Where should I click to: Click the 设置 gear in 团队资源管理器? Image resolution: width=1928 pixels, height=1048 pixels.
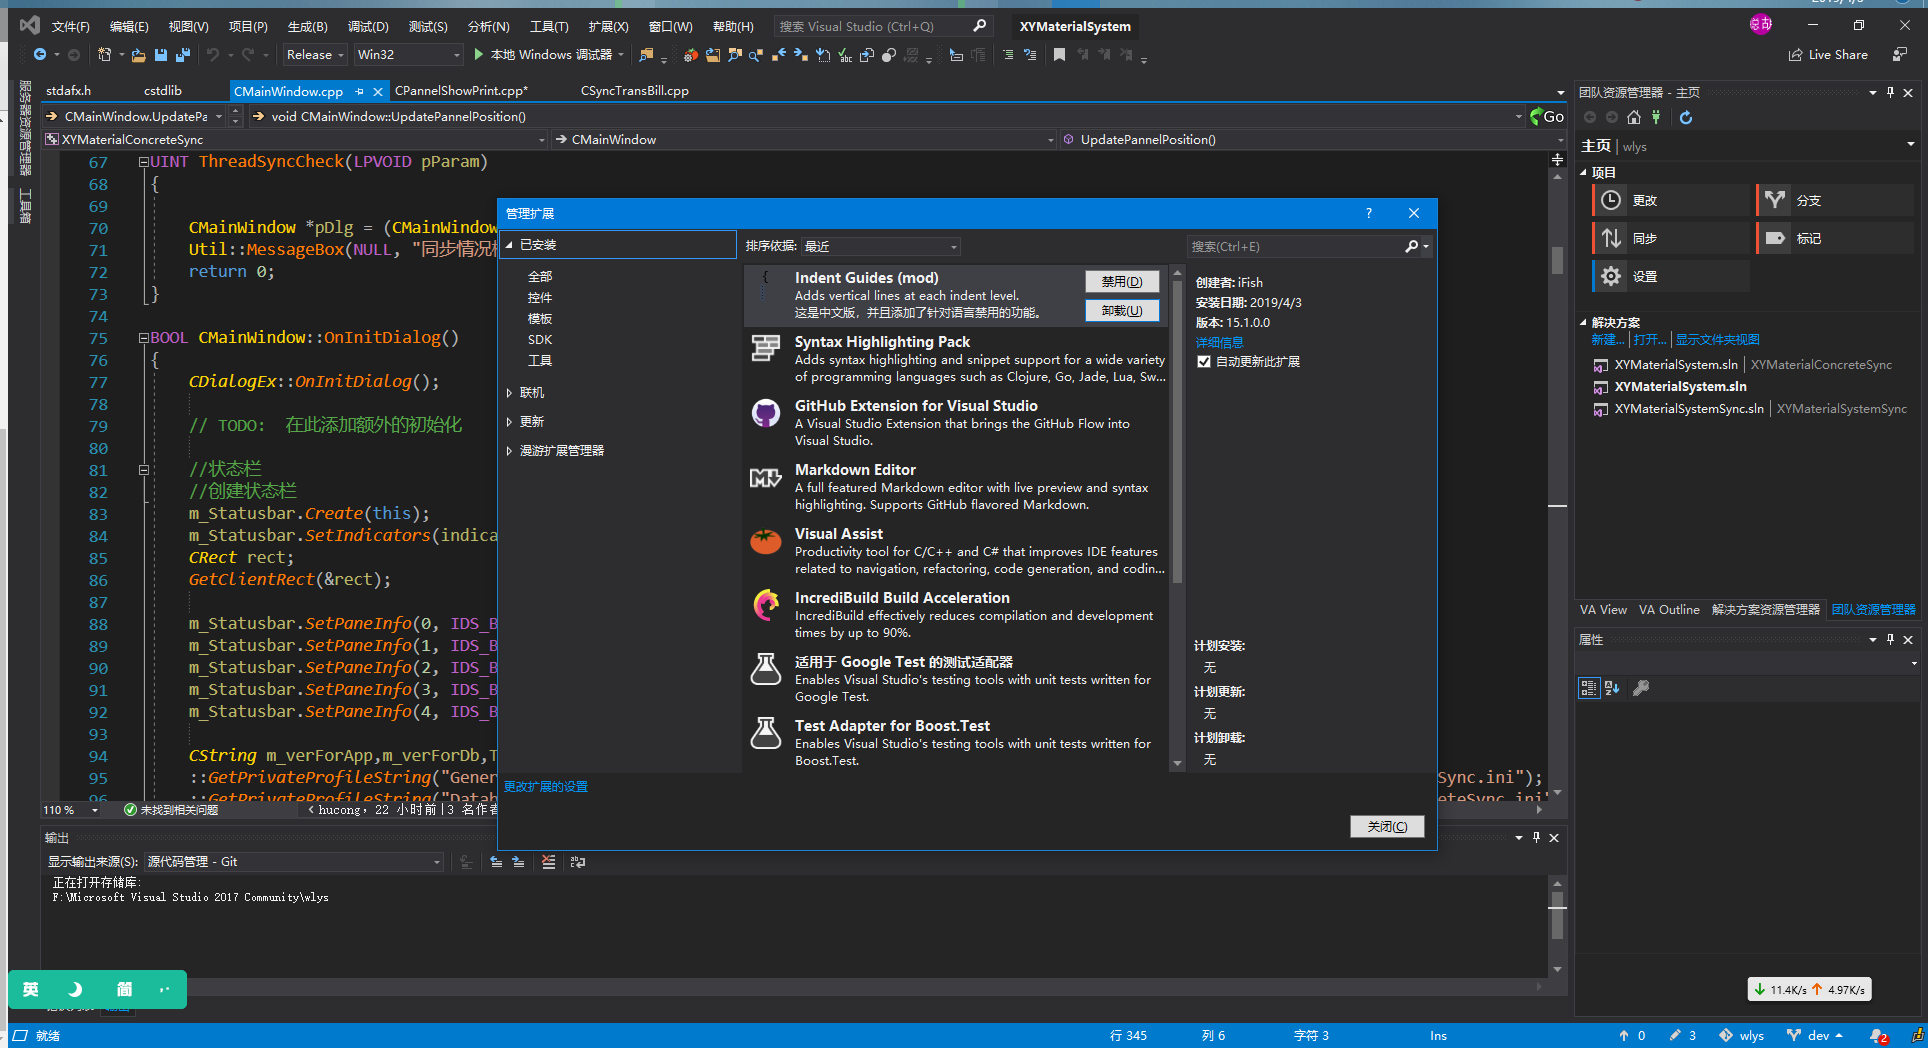[1610, 275]
